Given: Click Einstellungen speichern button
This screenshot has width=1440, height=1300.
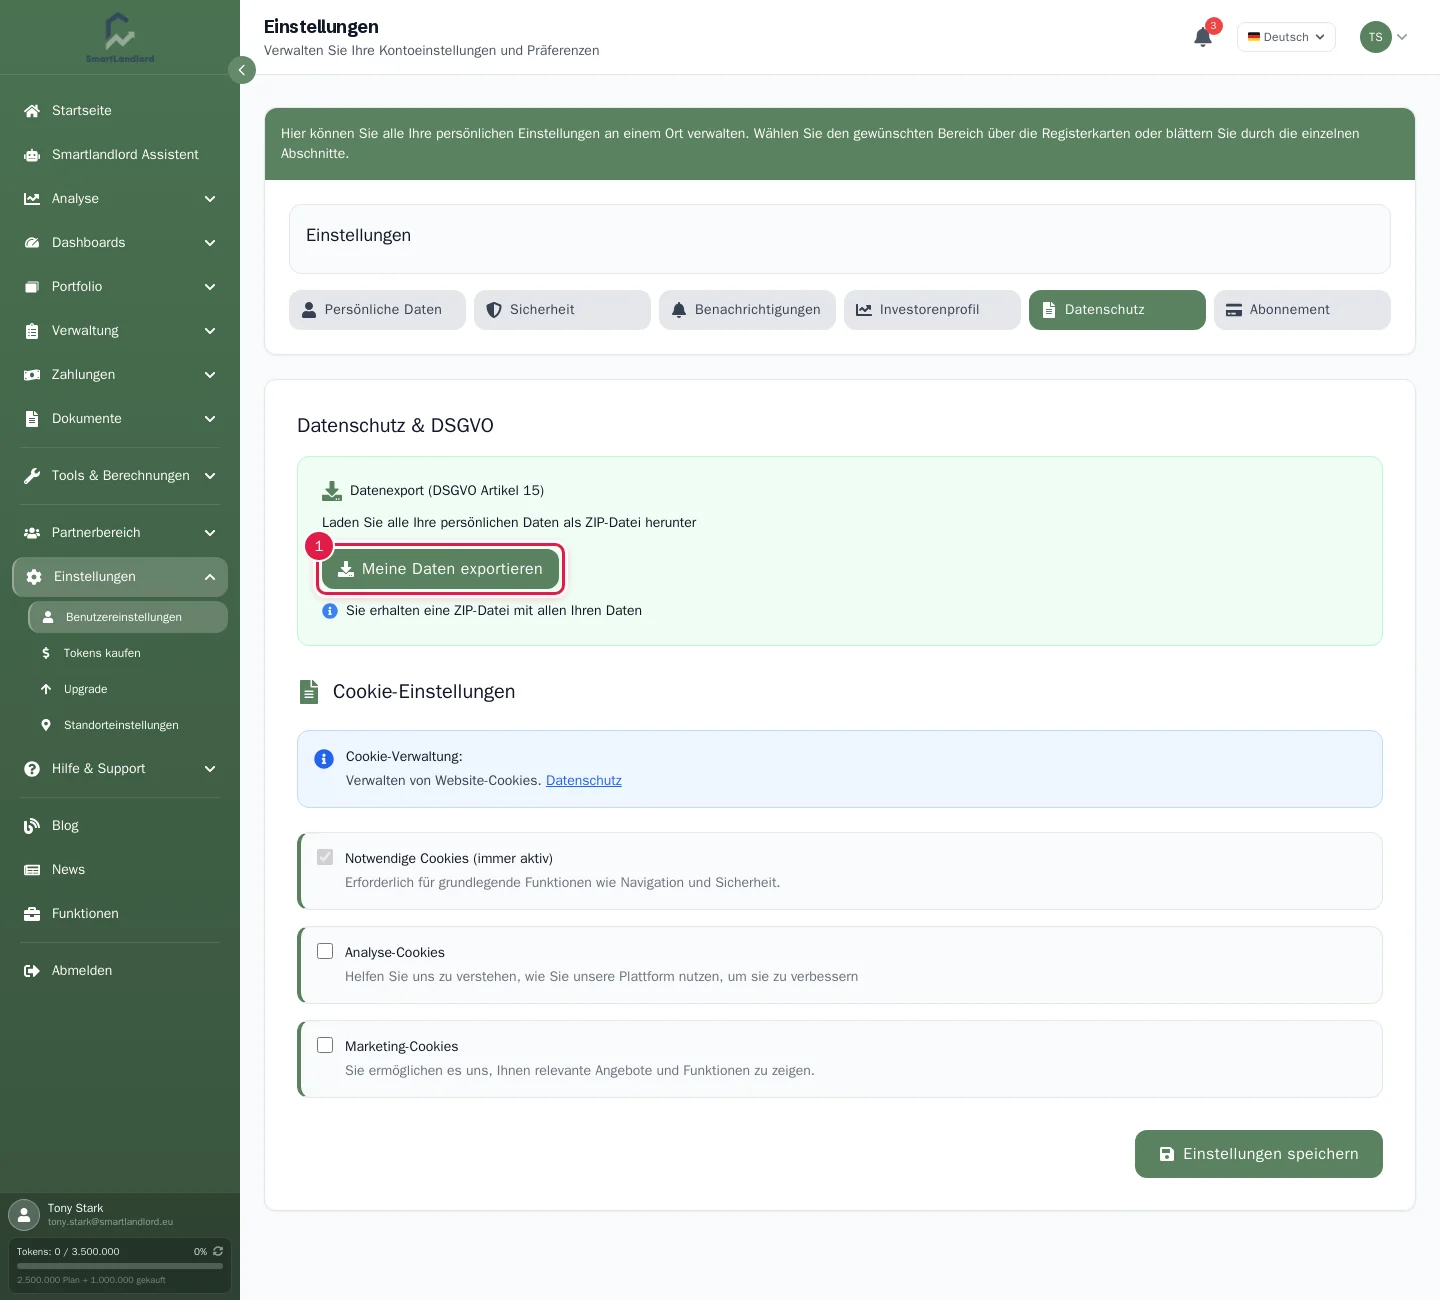Looking at the screenshot, I should [1259, 1154].
